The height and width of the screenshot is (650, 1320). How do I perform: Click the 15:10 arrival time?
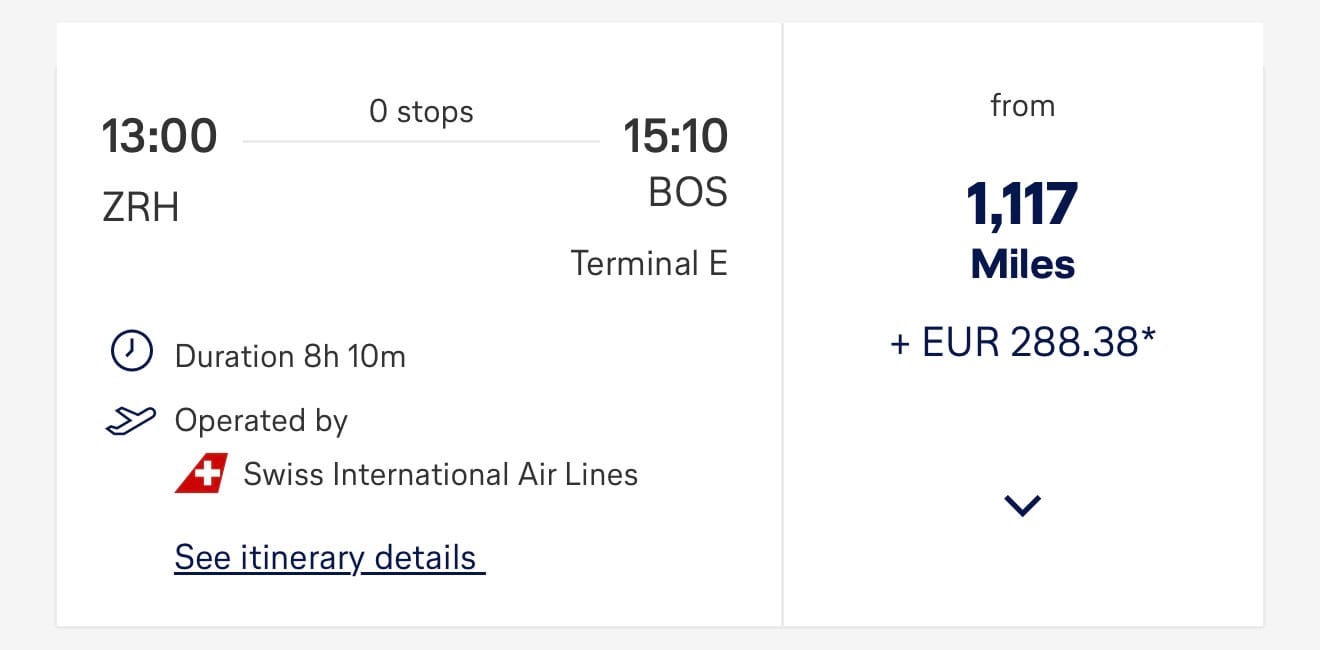tap(675, 137)
